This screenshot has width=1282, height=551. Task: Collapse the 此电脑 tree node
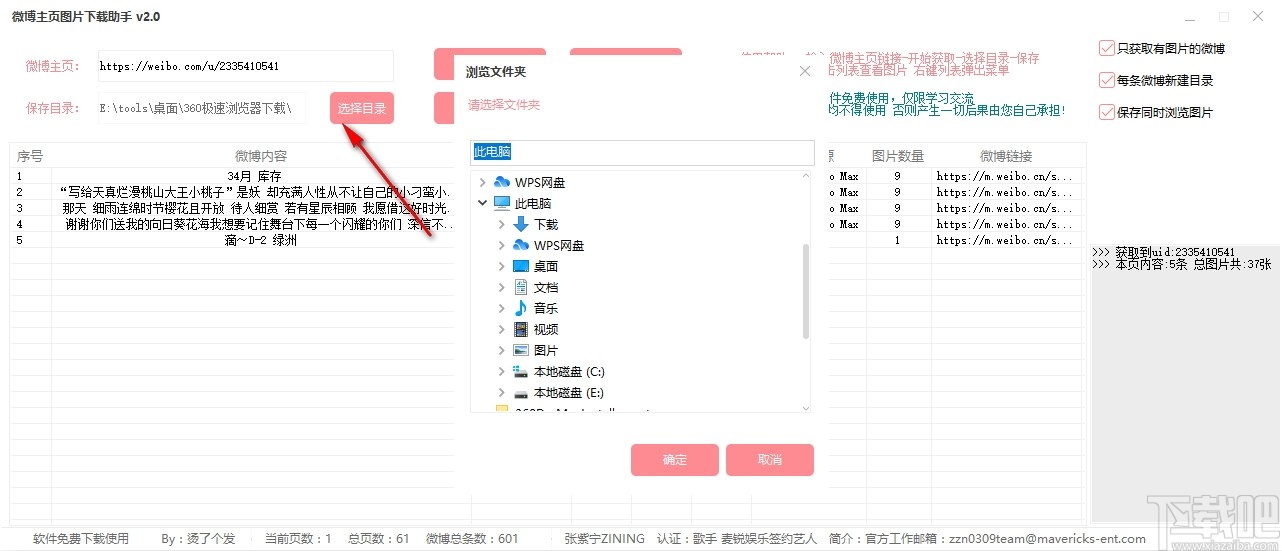point(483,203)
